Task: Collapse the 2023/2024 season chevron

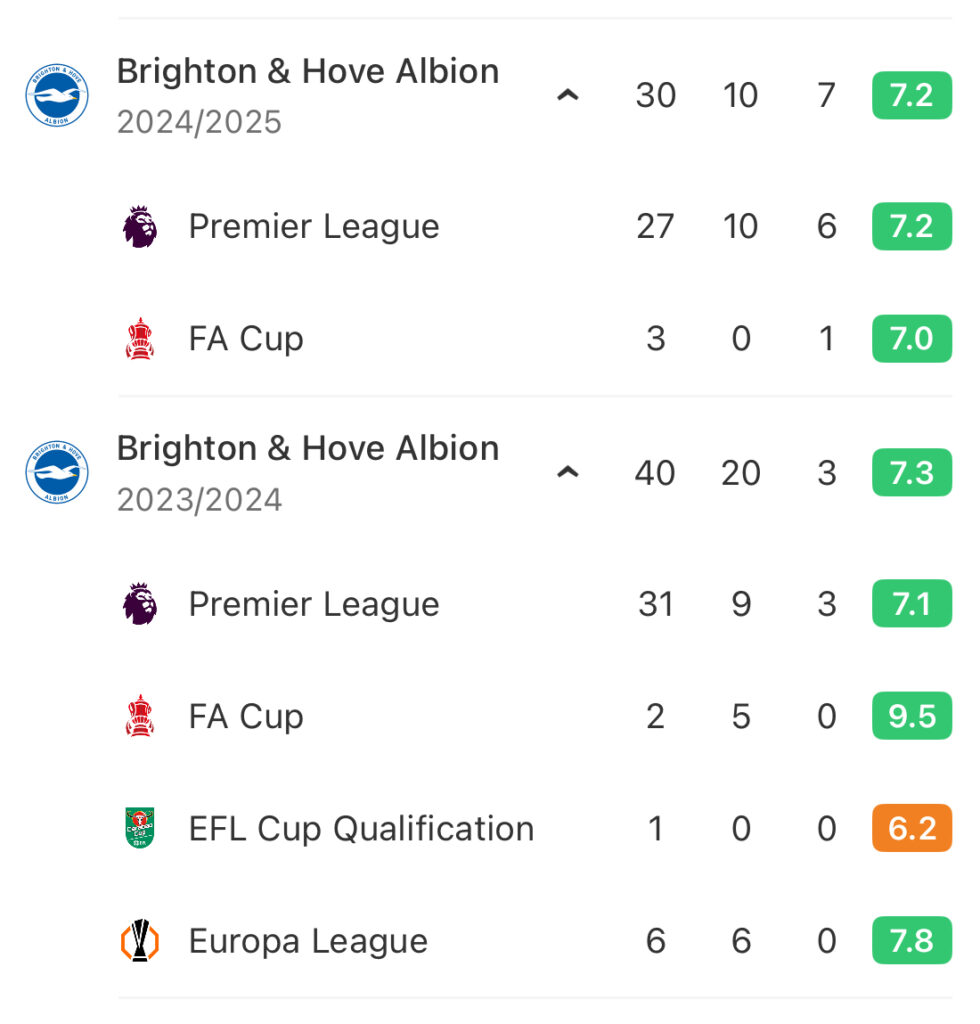Action: point(568,472)
